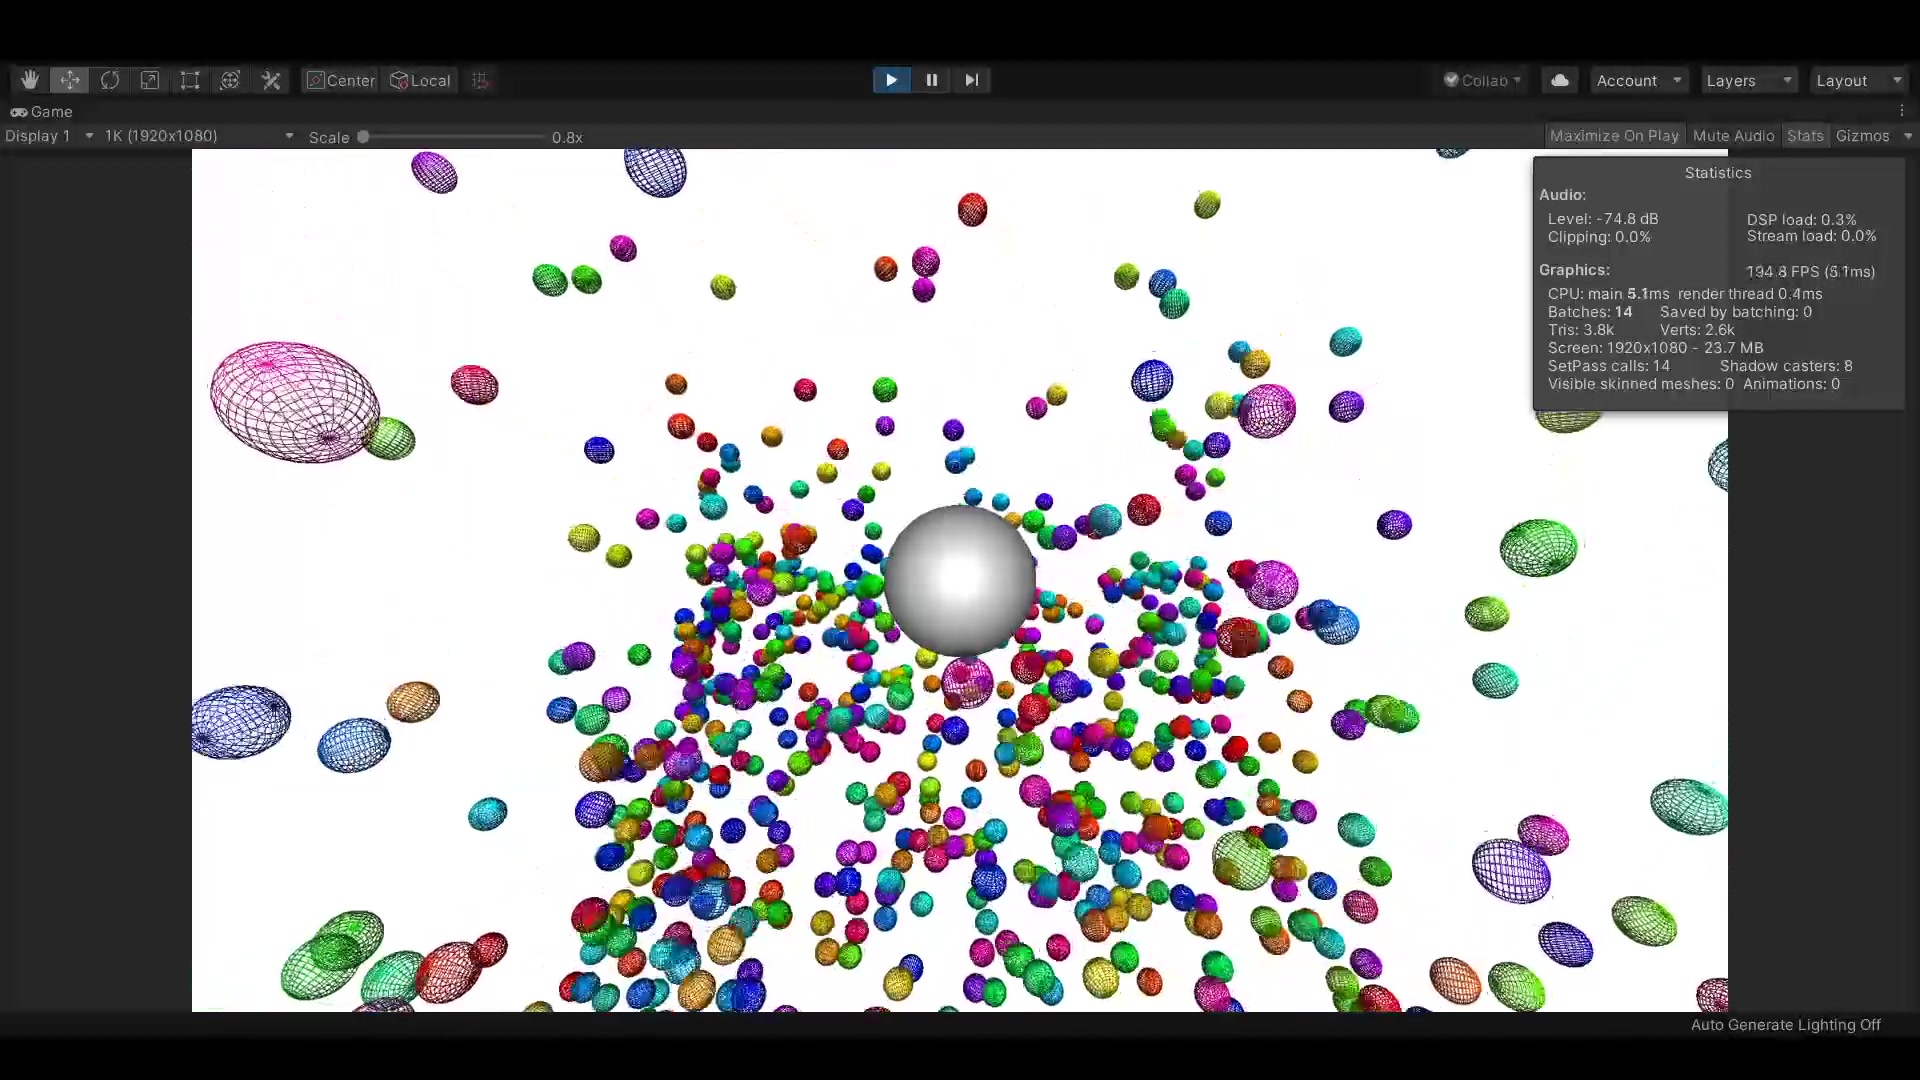Pause the running game
1920x1080 pixels.
click(930, 80)
